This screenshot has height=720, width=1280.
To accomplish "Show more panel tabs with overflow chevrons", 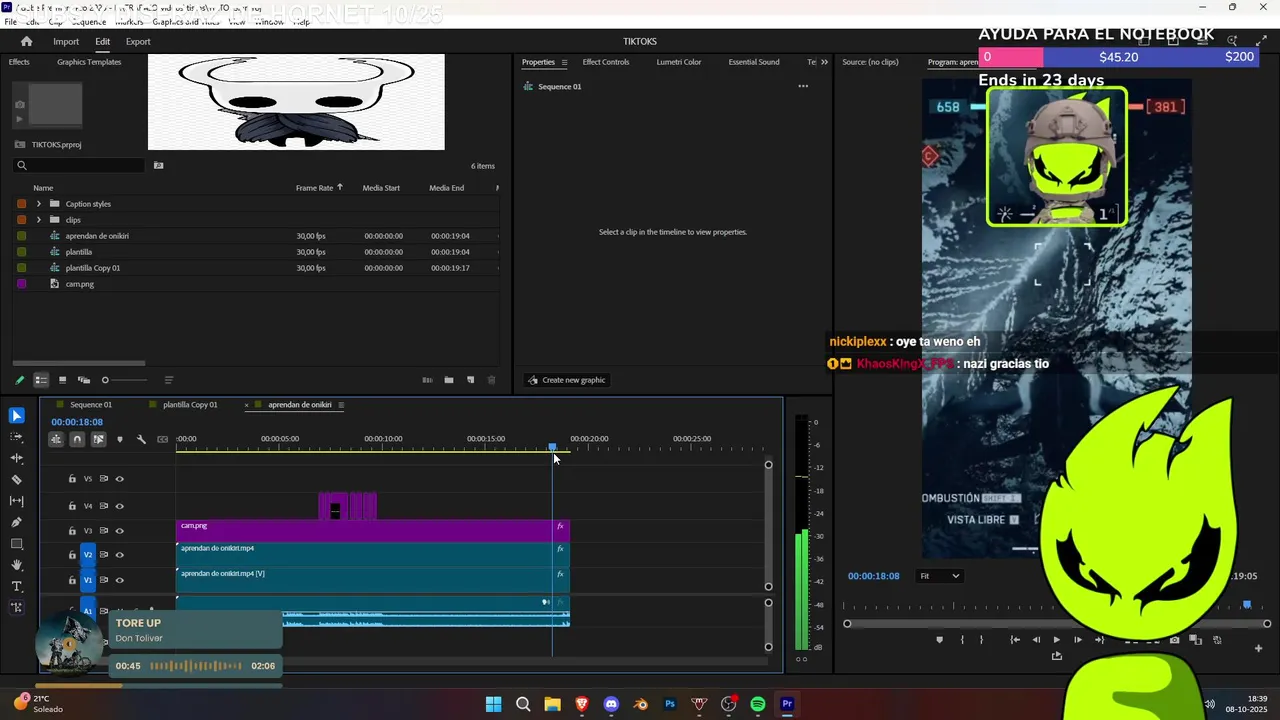I will [x=824, y=62].
